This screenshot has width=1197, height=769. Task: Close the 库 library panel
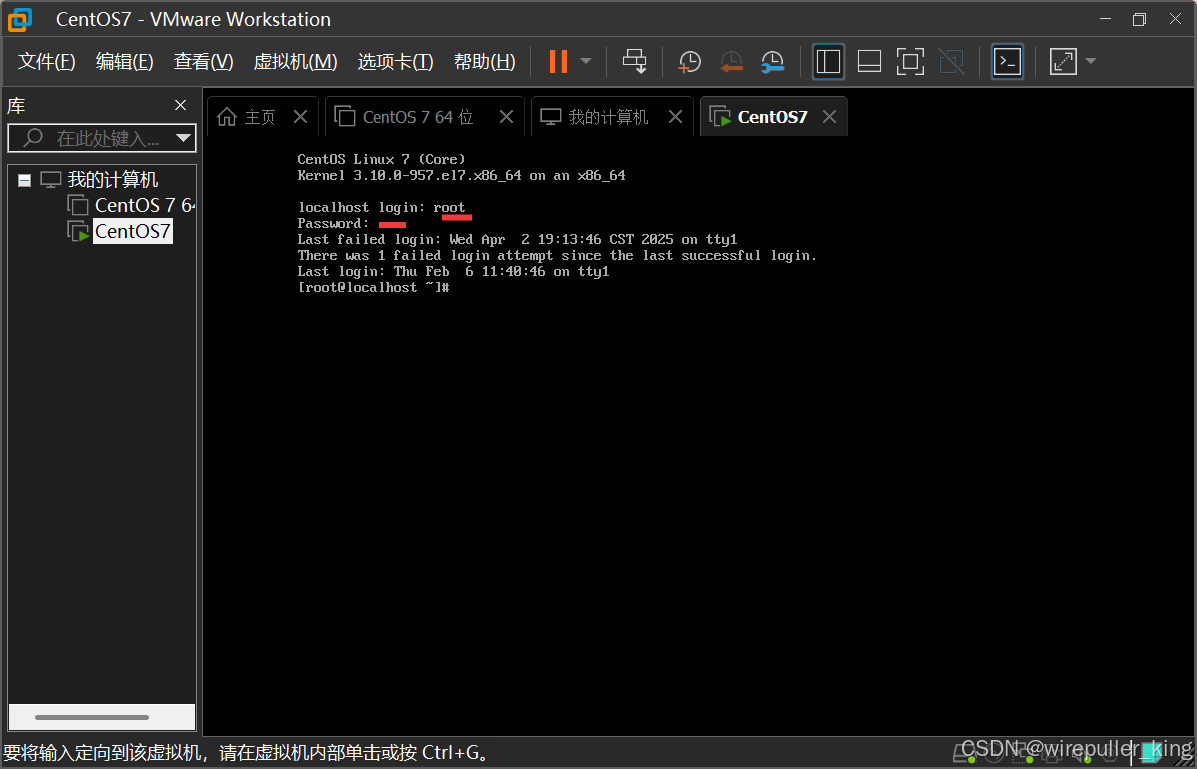click(x=180, y=105)
